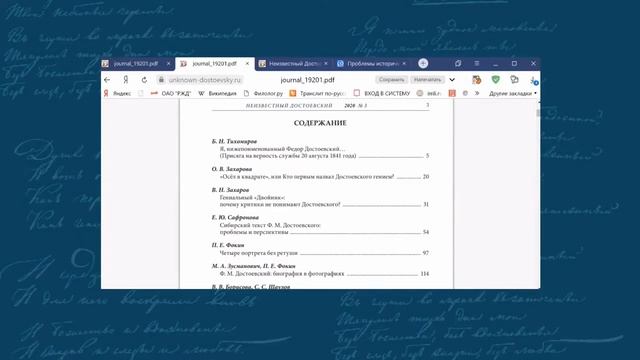Open the Филолог.ру bookmark
Screen dimensions: 640x360
[x=263, y=93]
